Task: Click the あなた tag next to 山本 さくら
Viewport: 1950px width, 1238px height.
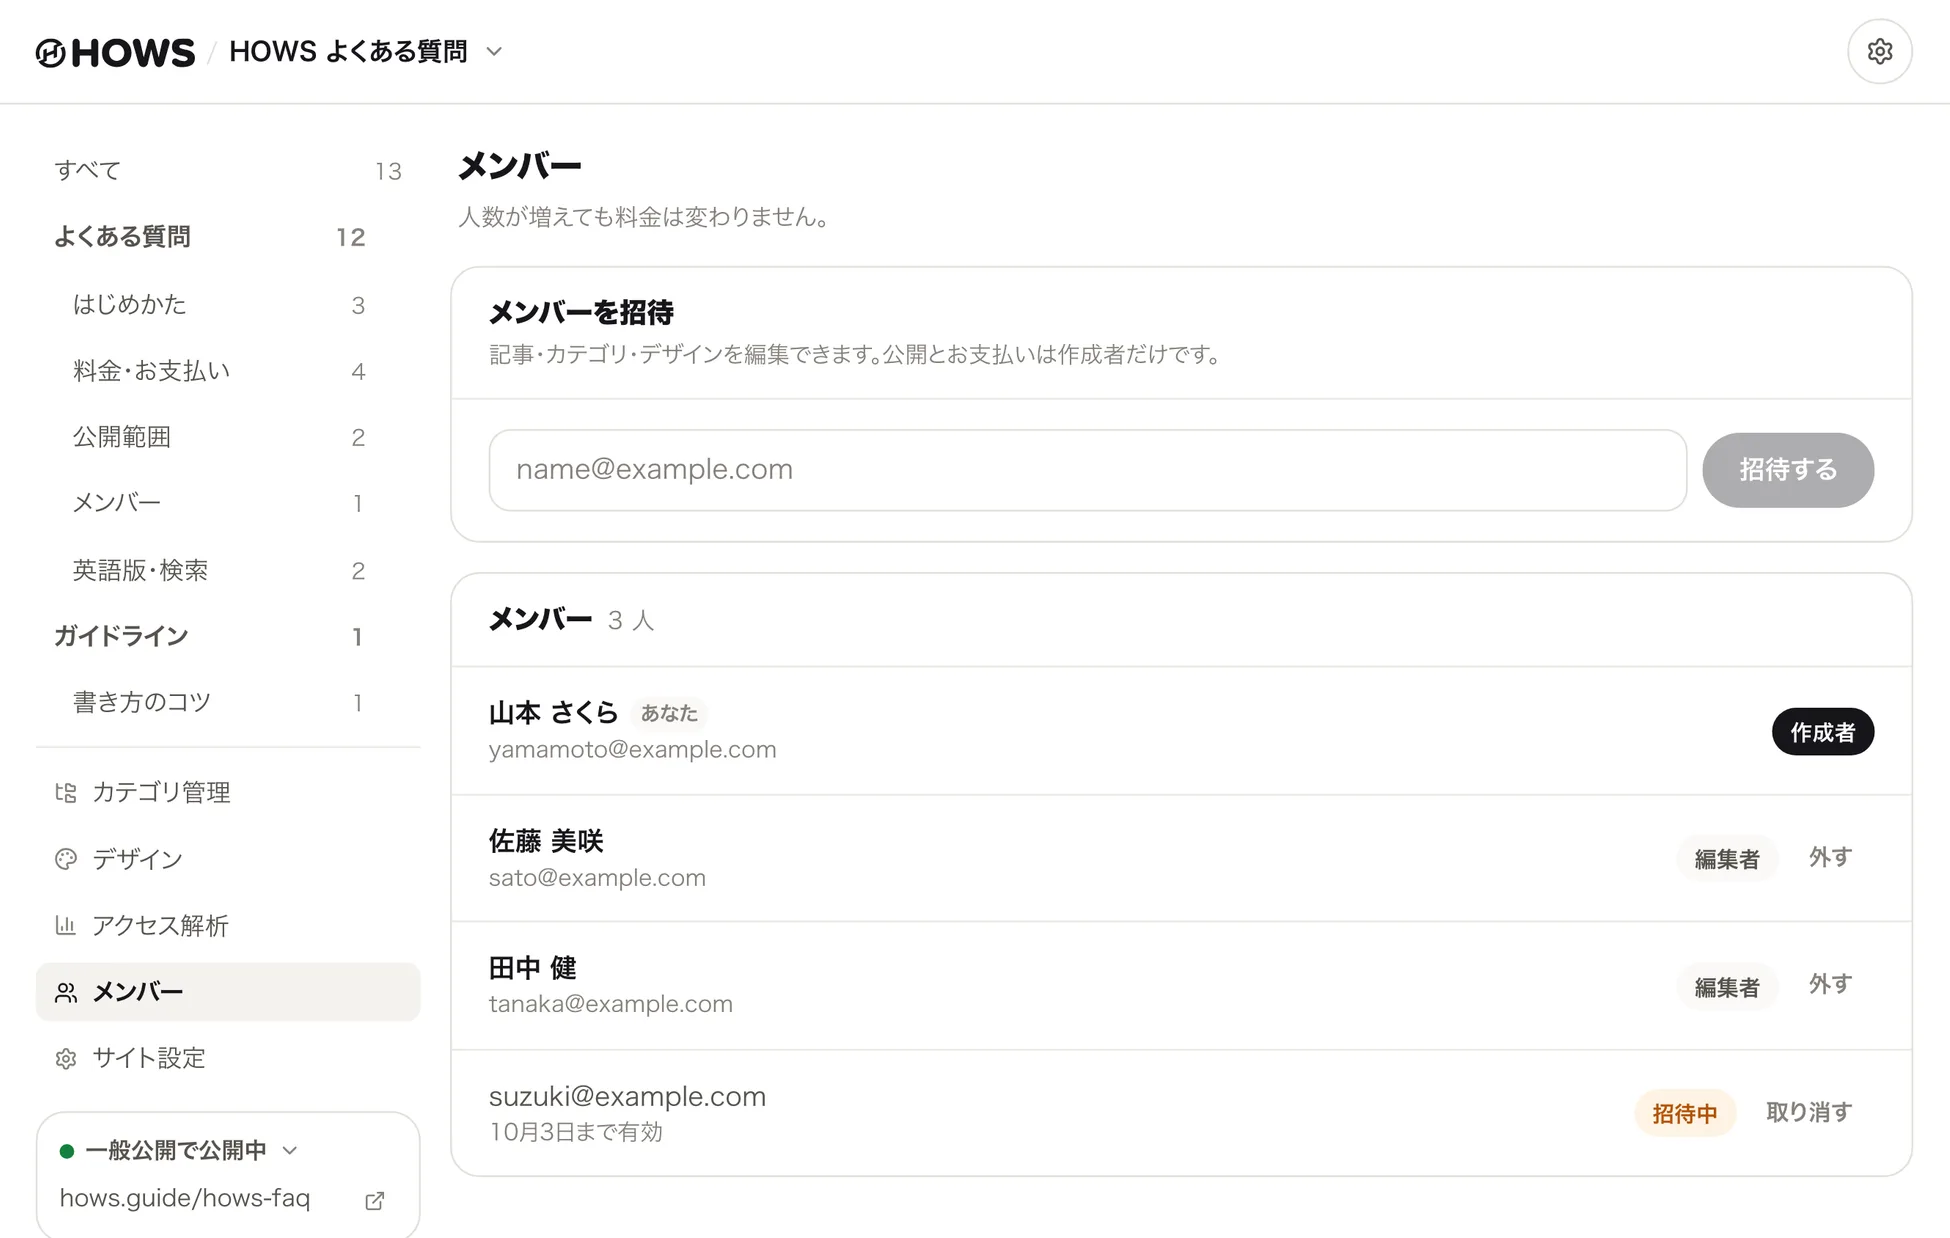Action: point(669,713)
